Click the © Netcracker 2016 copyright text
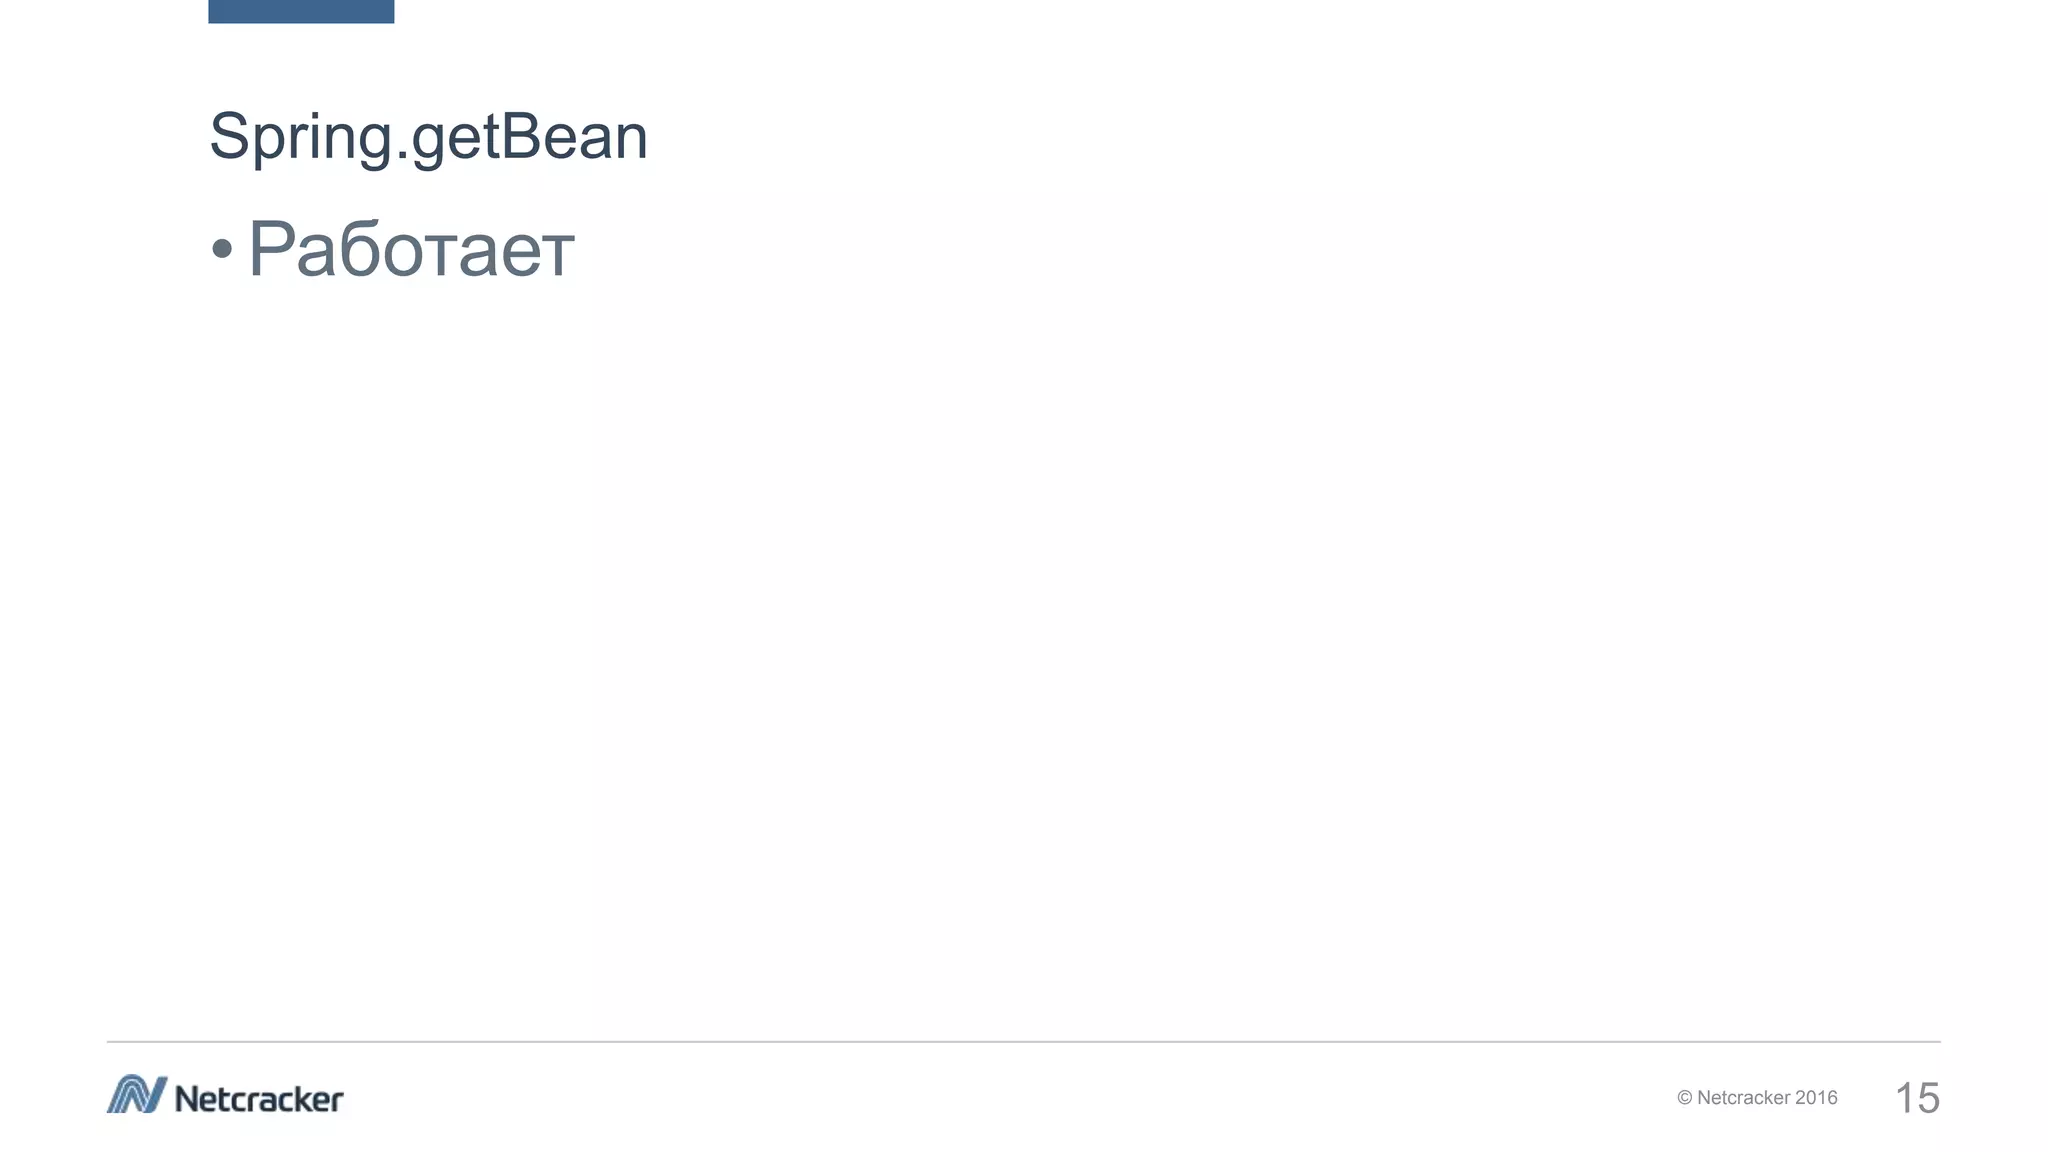2048x1152 pixels. [x=1757, y=1098]
